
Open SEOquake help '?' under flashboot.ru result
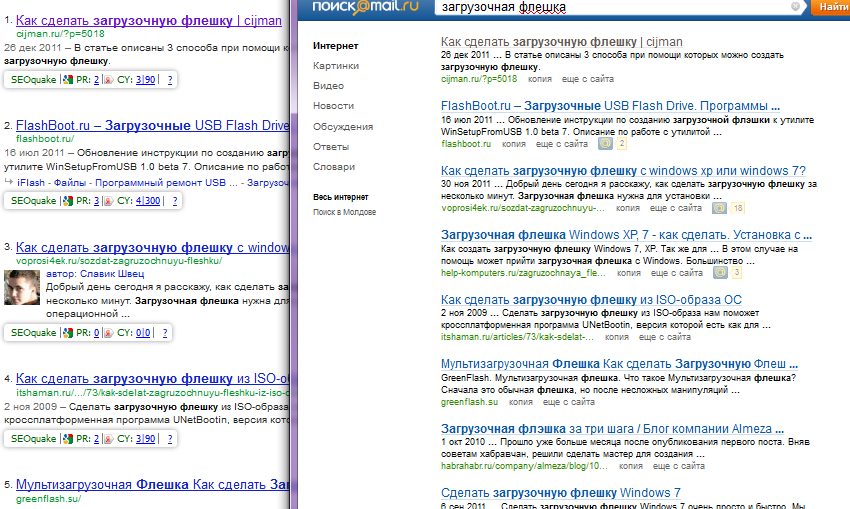click(x=175, y=201)
